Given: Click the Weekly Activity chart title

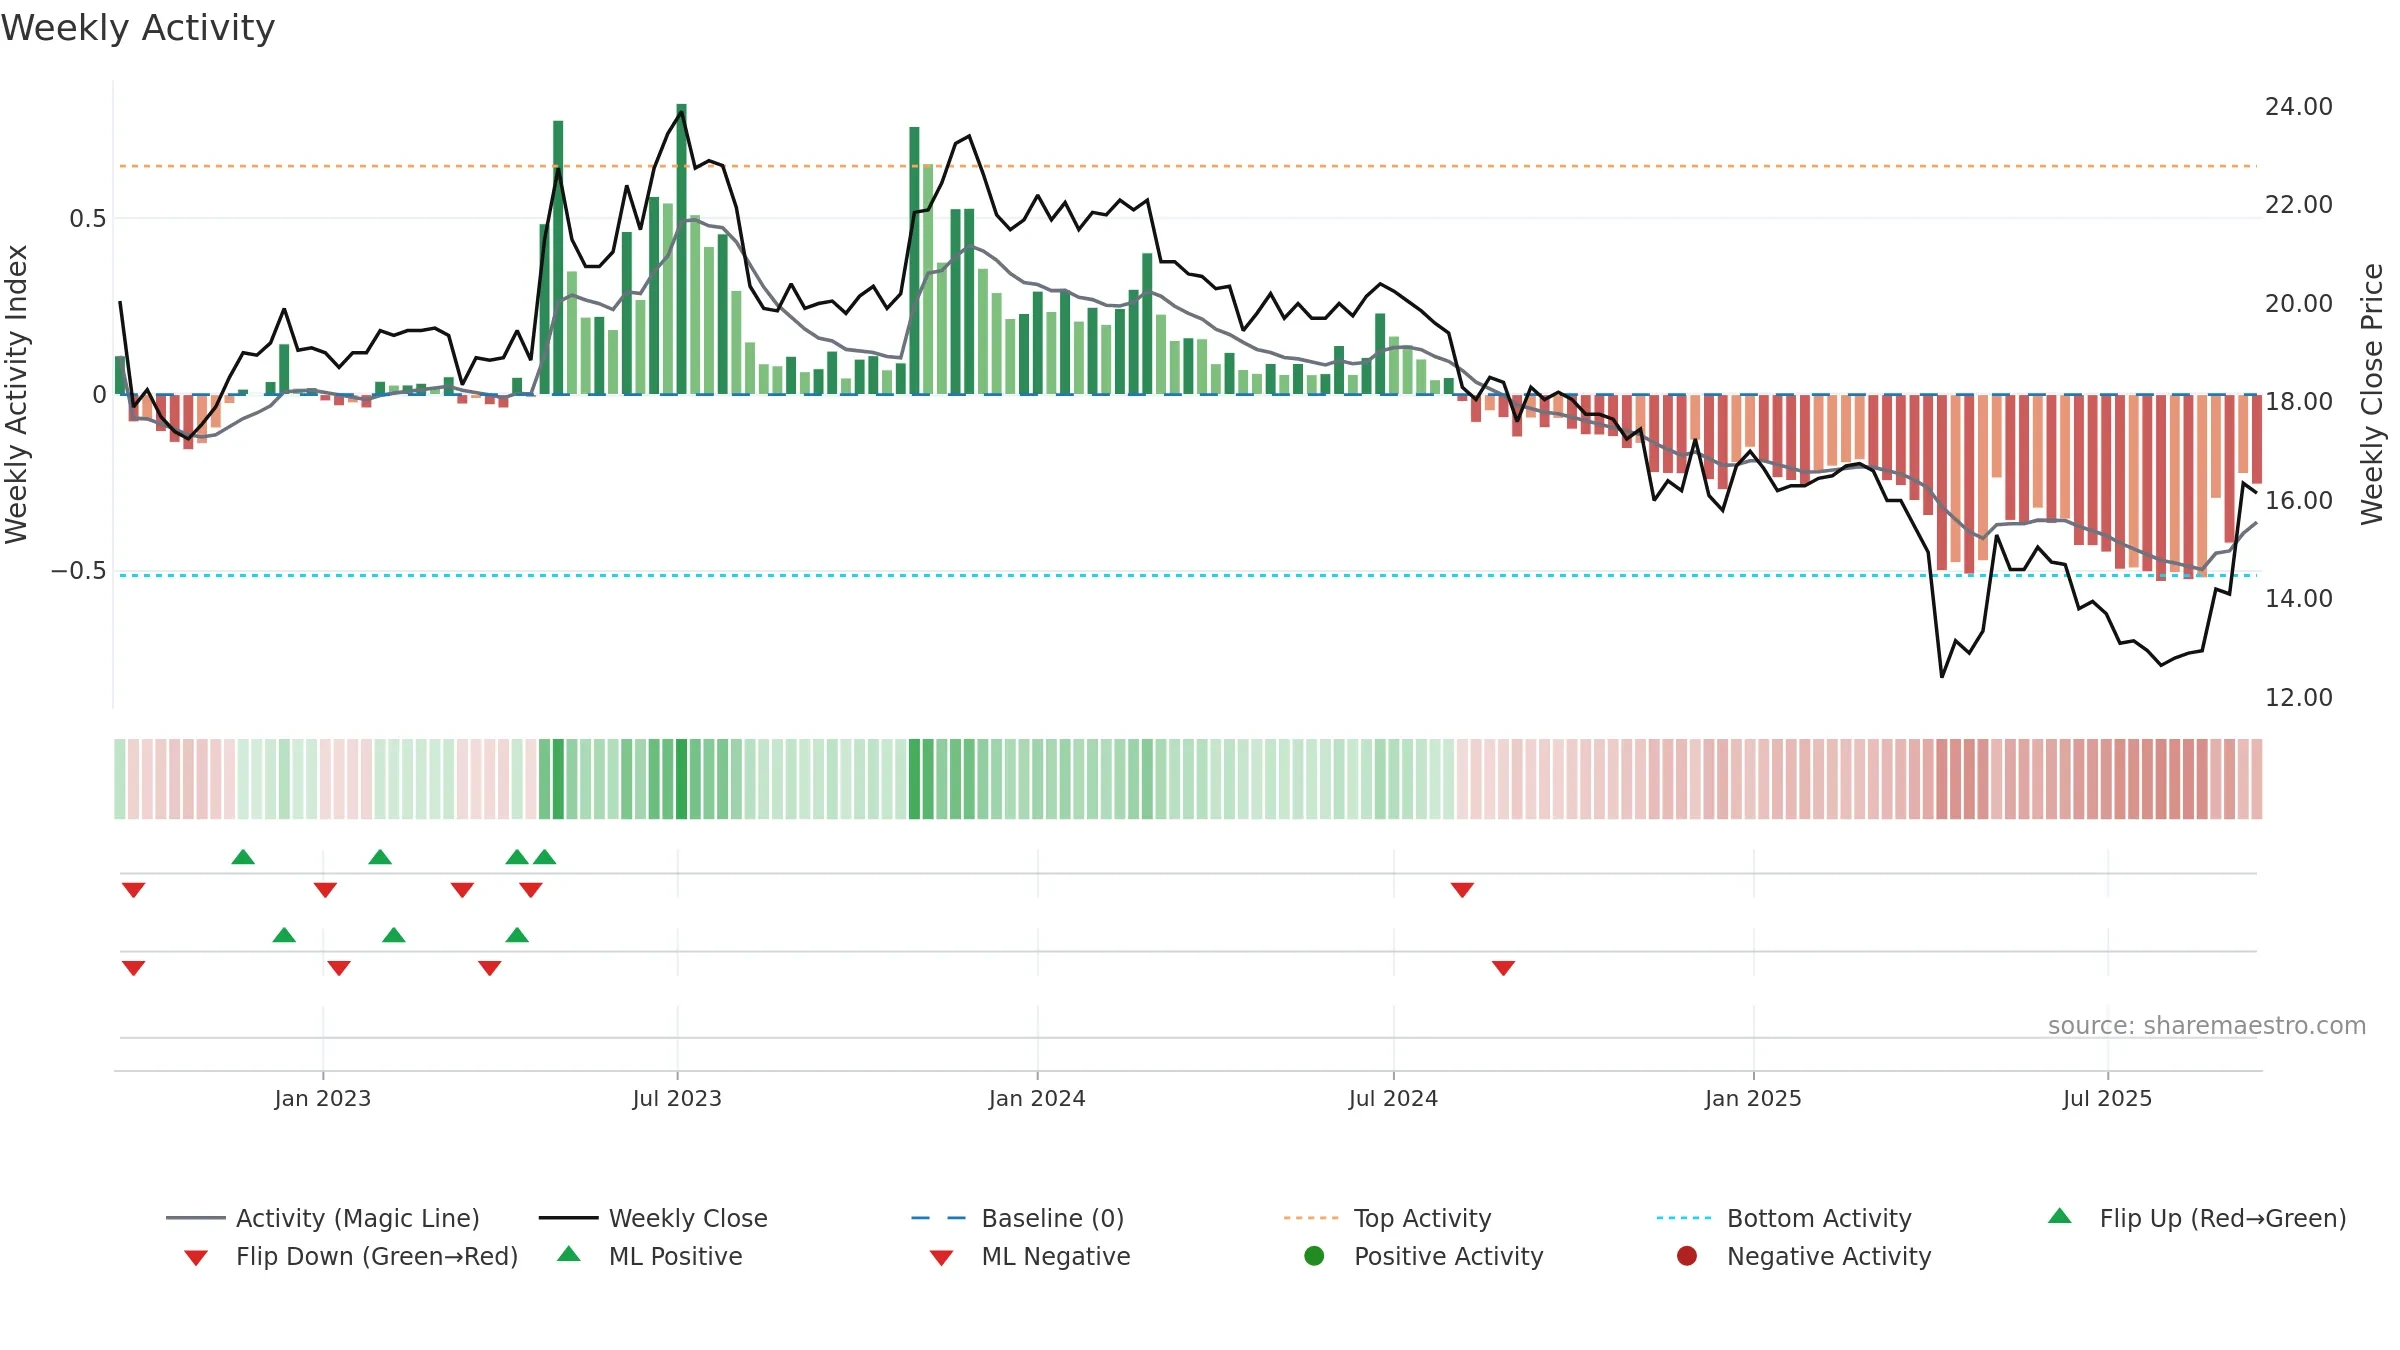Looking at the screenshot, I should 138,28.
